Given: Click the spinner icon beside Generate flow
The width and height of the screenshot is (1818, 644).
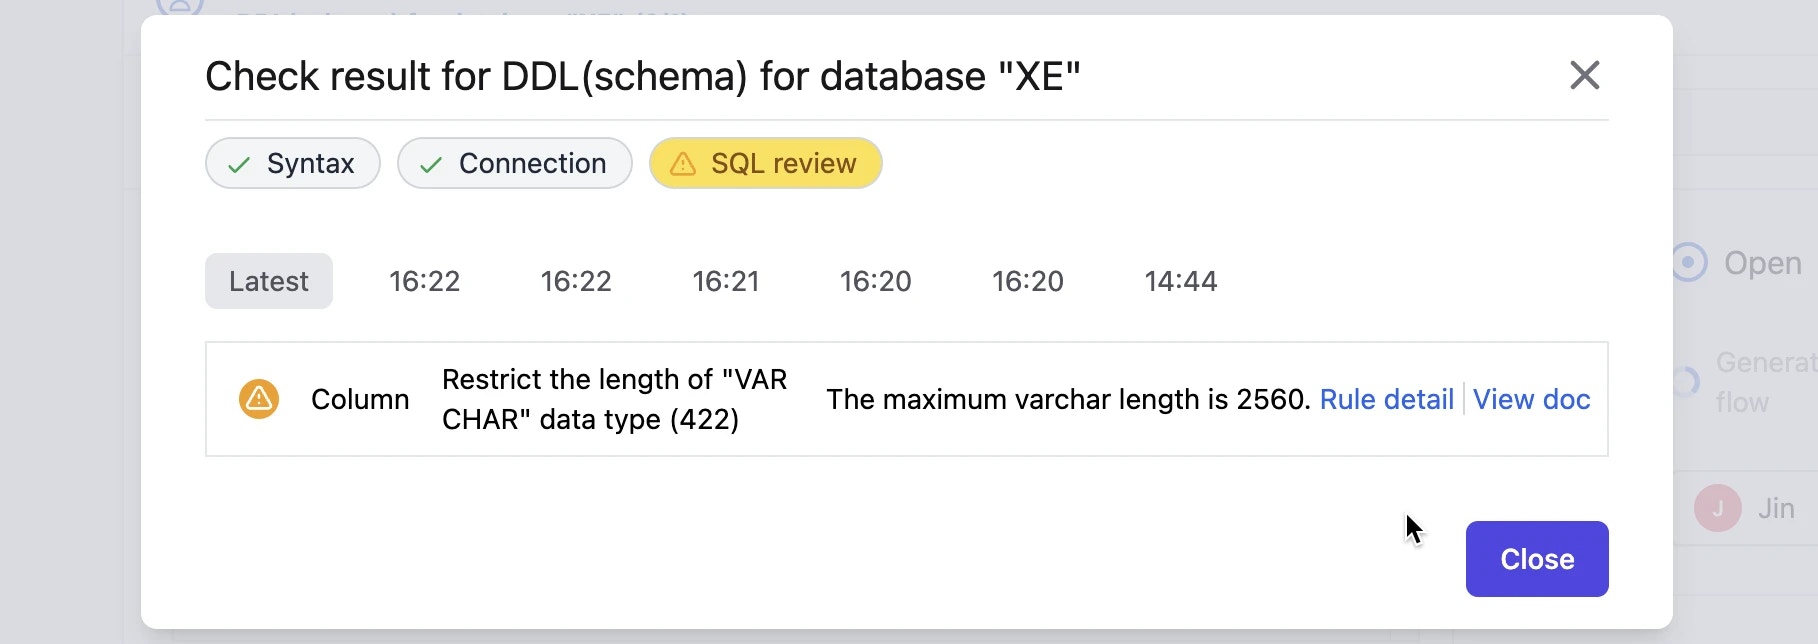Looking at the screenshot, I should pyautogui.click(x=1686, y=381).
